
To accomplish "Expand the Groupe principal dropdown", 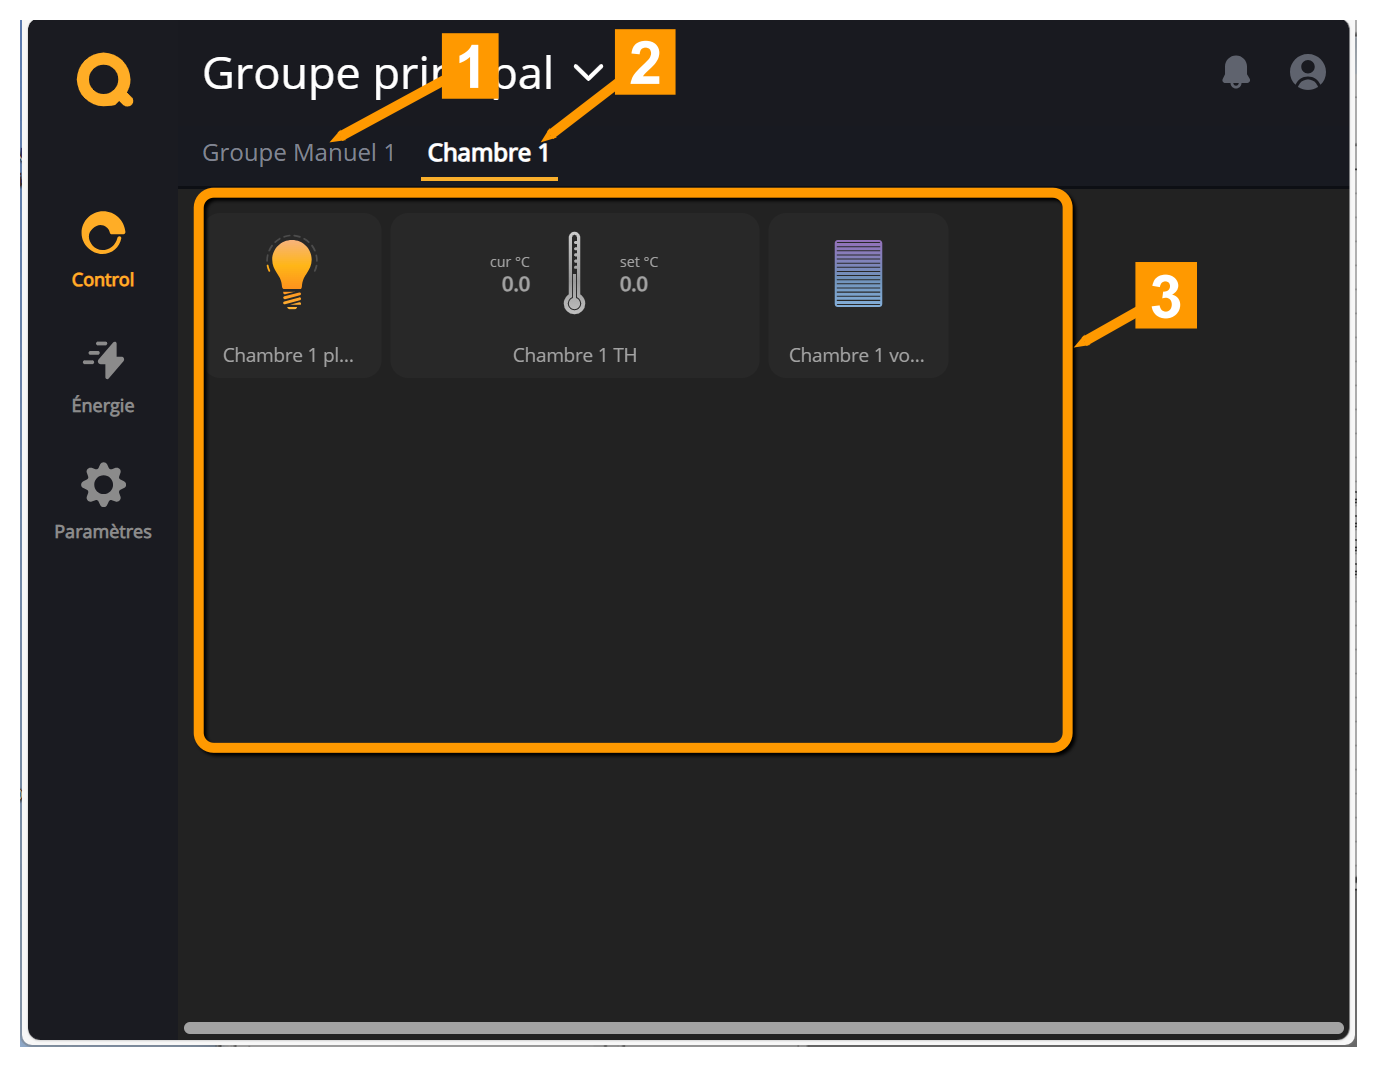I will (590, 71).
